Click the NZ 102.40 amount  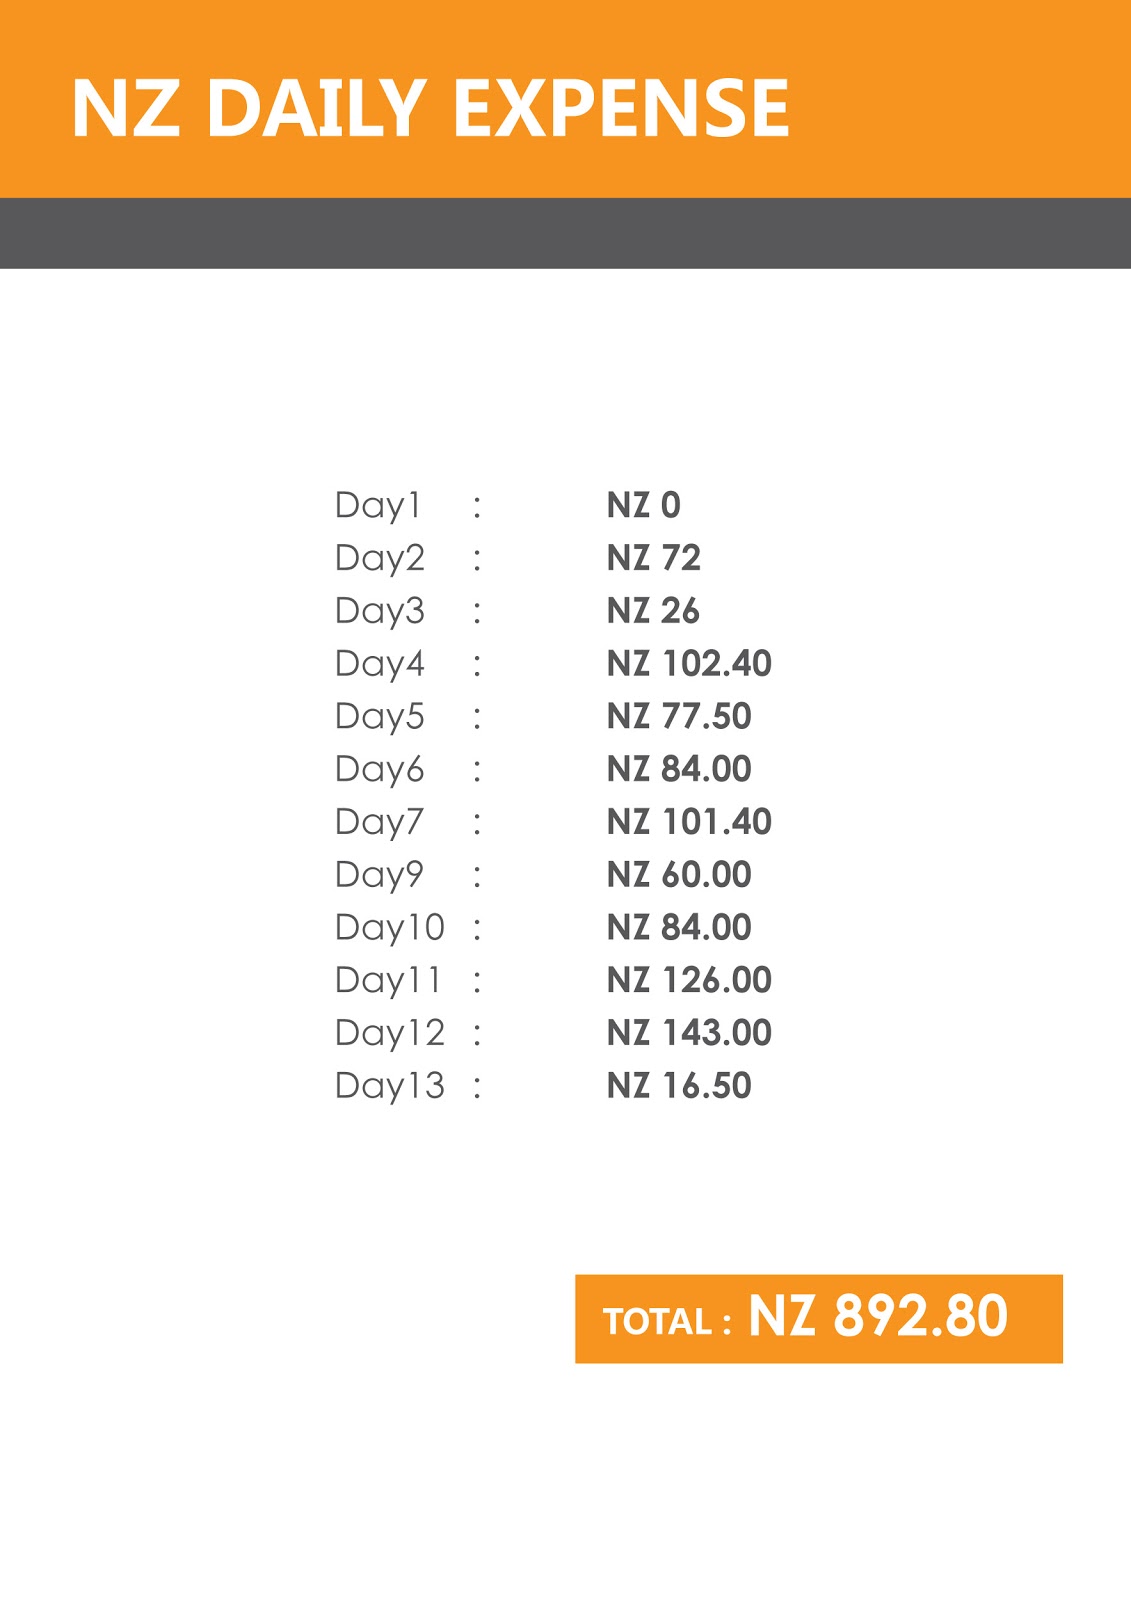click(689, 664)
